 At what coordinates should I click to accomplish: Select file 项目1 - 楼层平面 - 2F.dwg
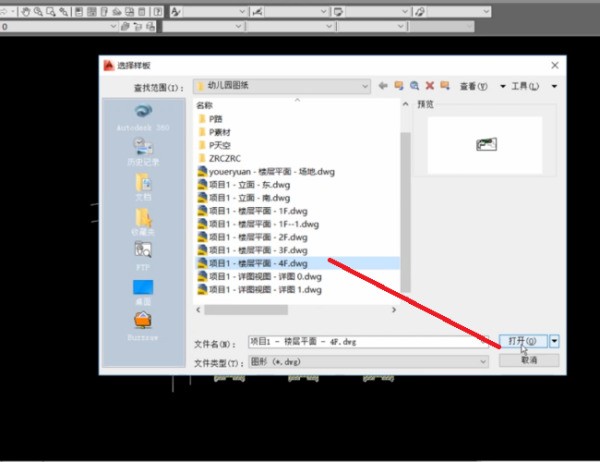click(x=258, y=237)
